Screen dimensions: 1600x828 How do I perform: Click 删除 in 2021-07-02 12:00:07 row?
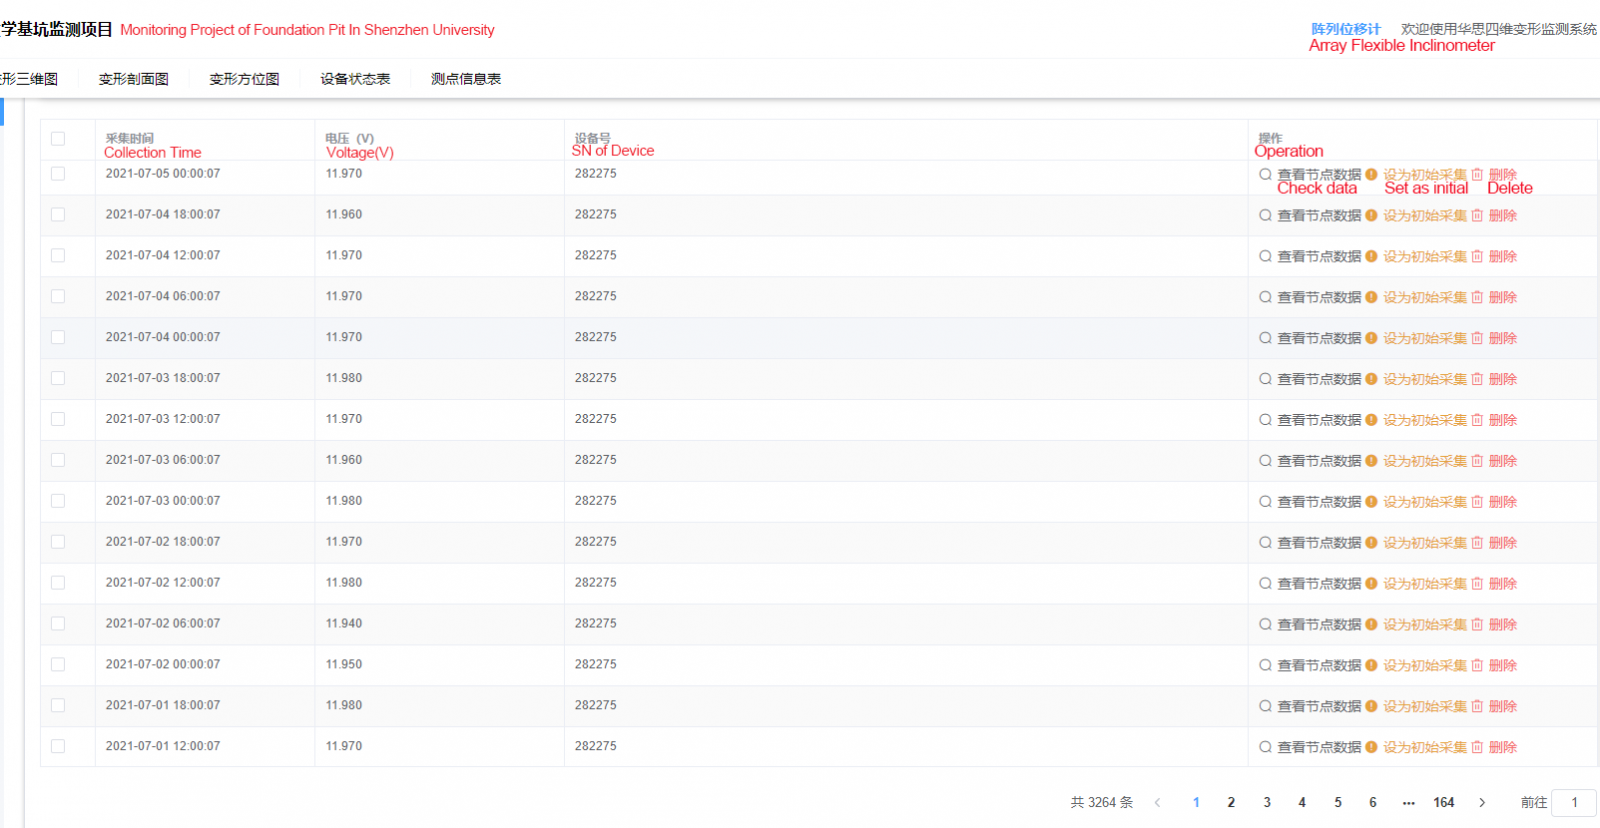coord(1503,584)
